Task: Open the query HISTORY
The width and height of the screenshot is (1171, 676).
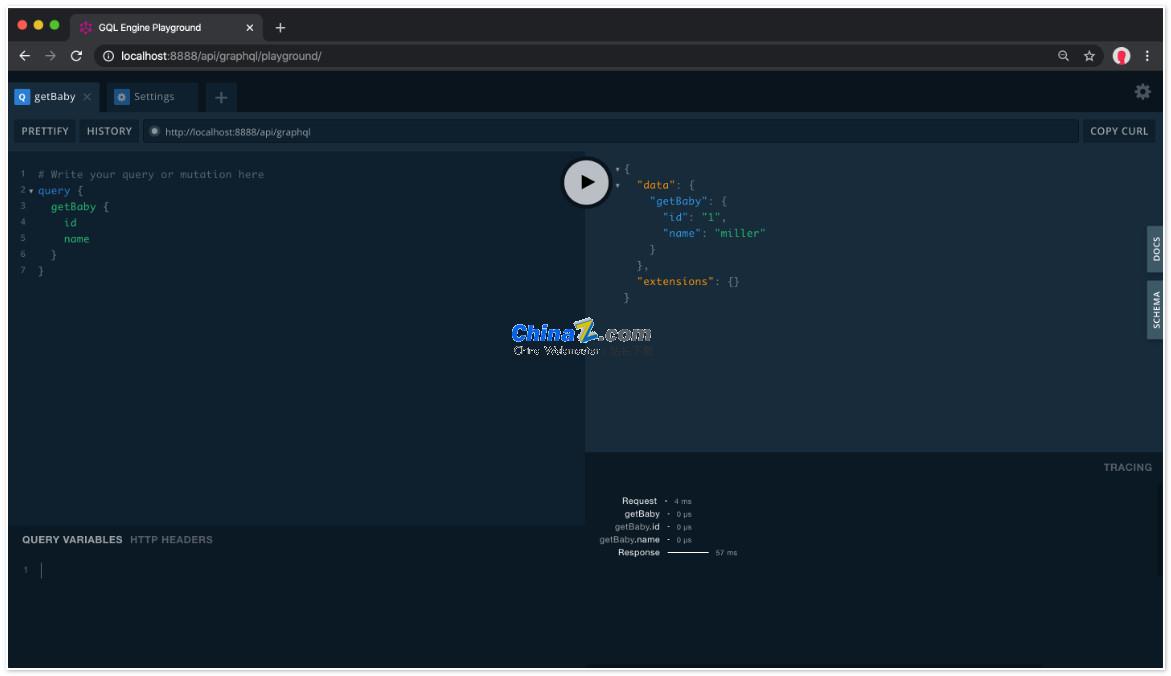Action: point(109,131)
